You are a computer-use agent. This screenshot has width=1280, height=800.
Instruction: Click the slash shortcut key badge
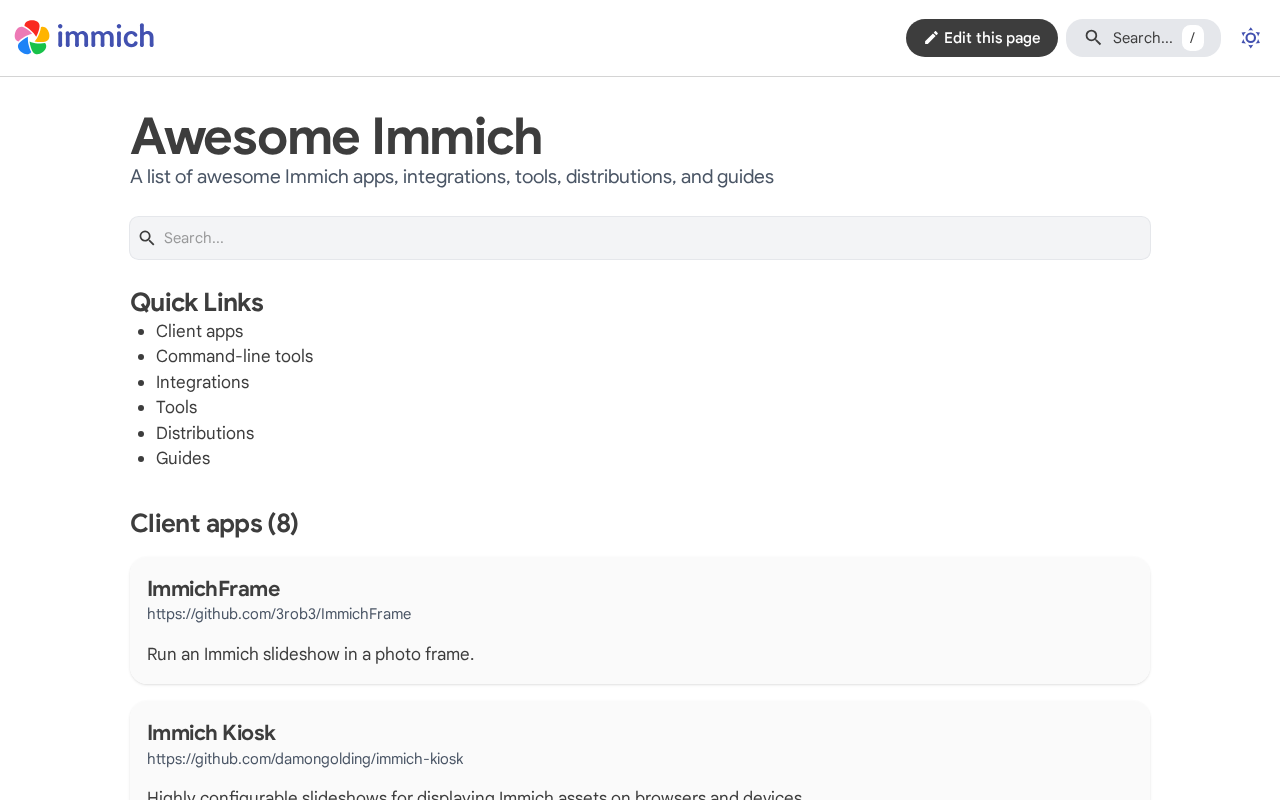[1192, 38]
